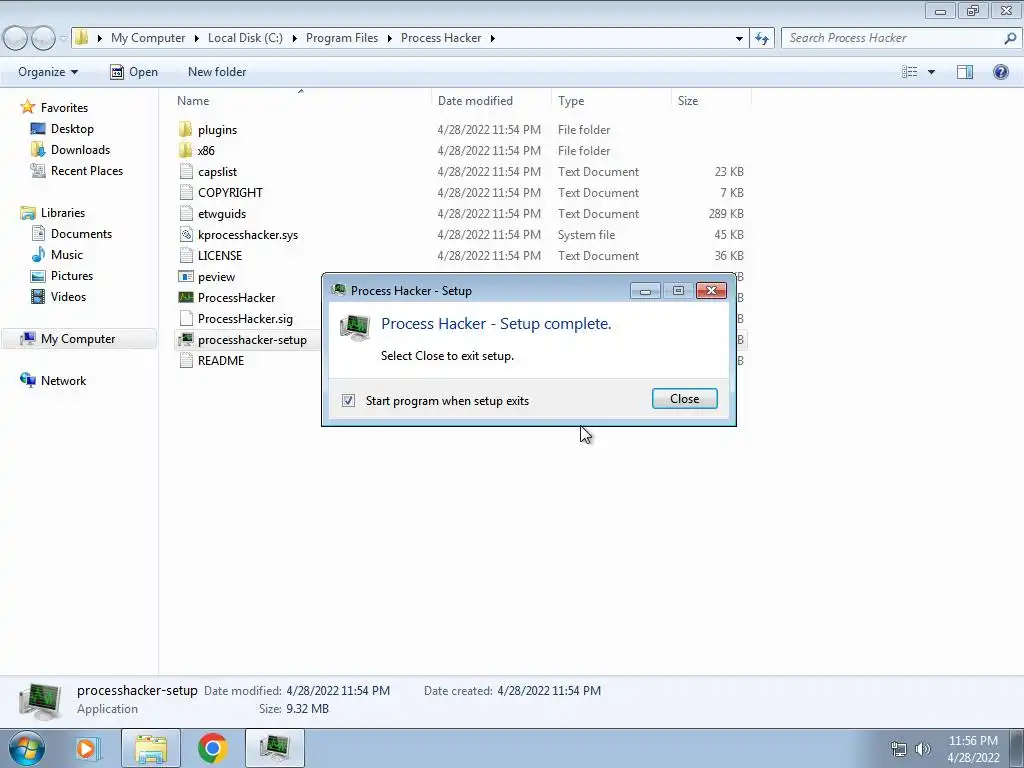Click Windows Explorer taskbar icon

(151, 748)
